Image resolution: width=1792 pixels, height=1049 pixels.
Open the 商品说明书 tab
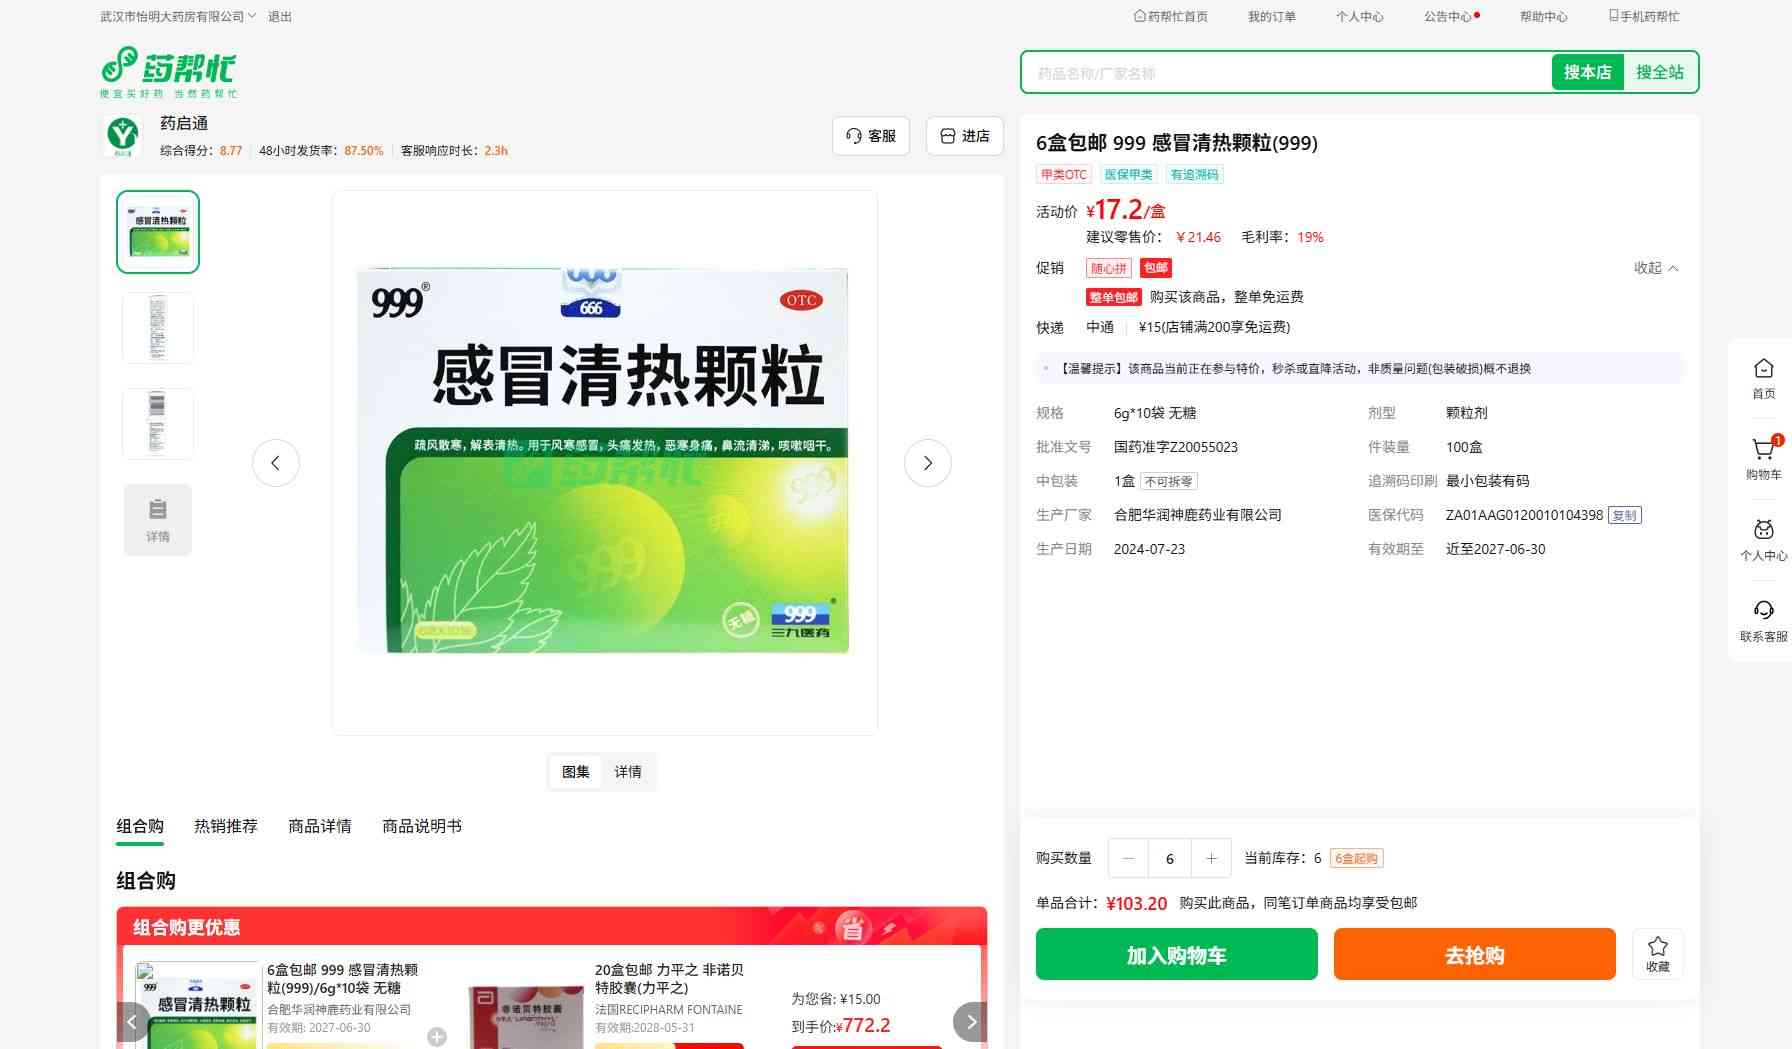pyautogui.click(x=421, y=826)
